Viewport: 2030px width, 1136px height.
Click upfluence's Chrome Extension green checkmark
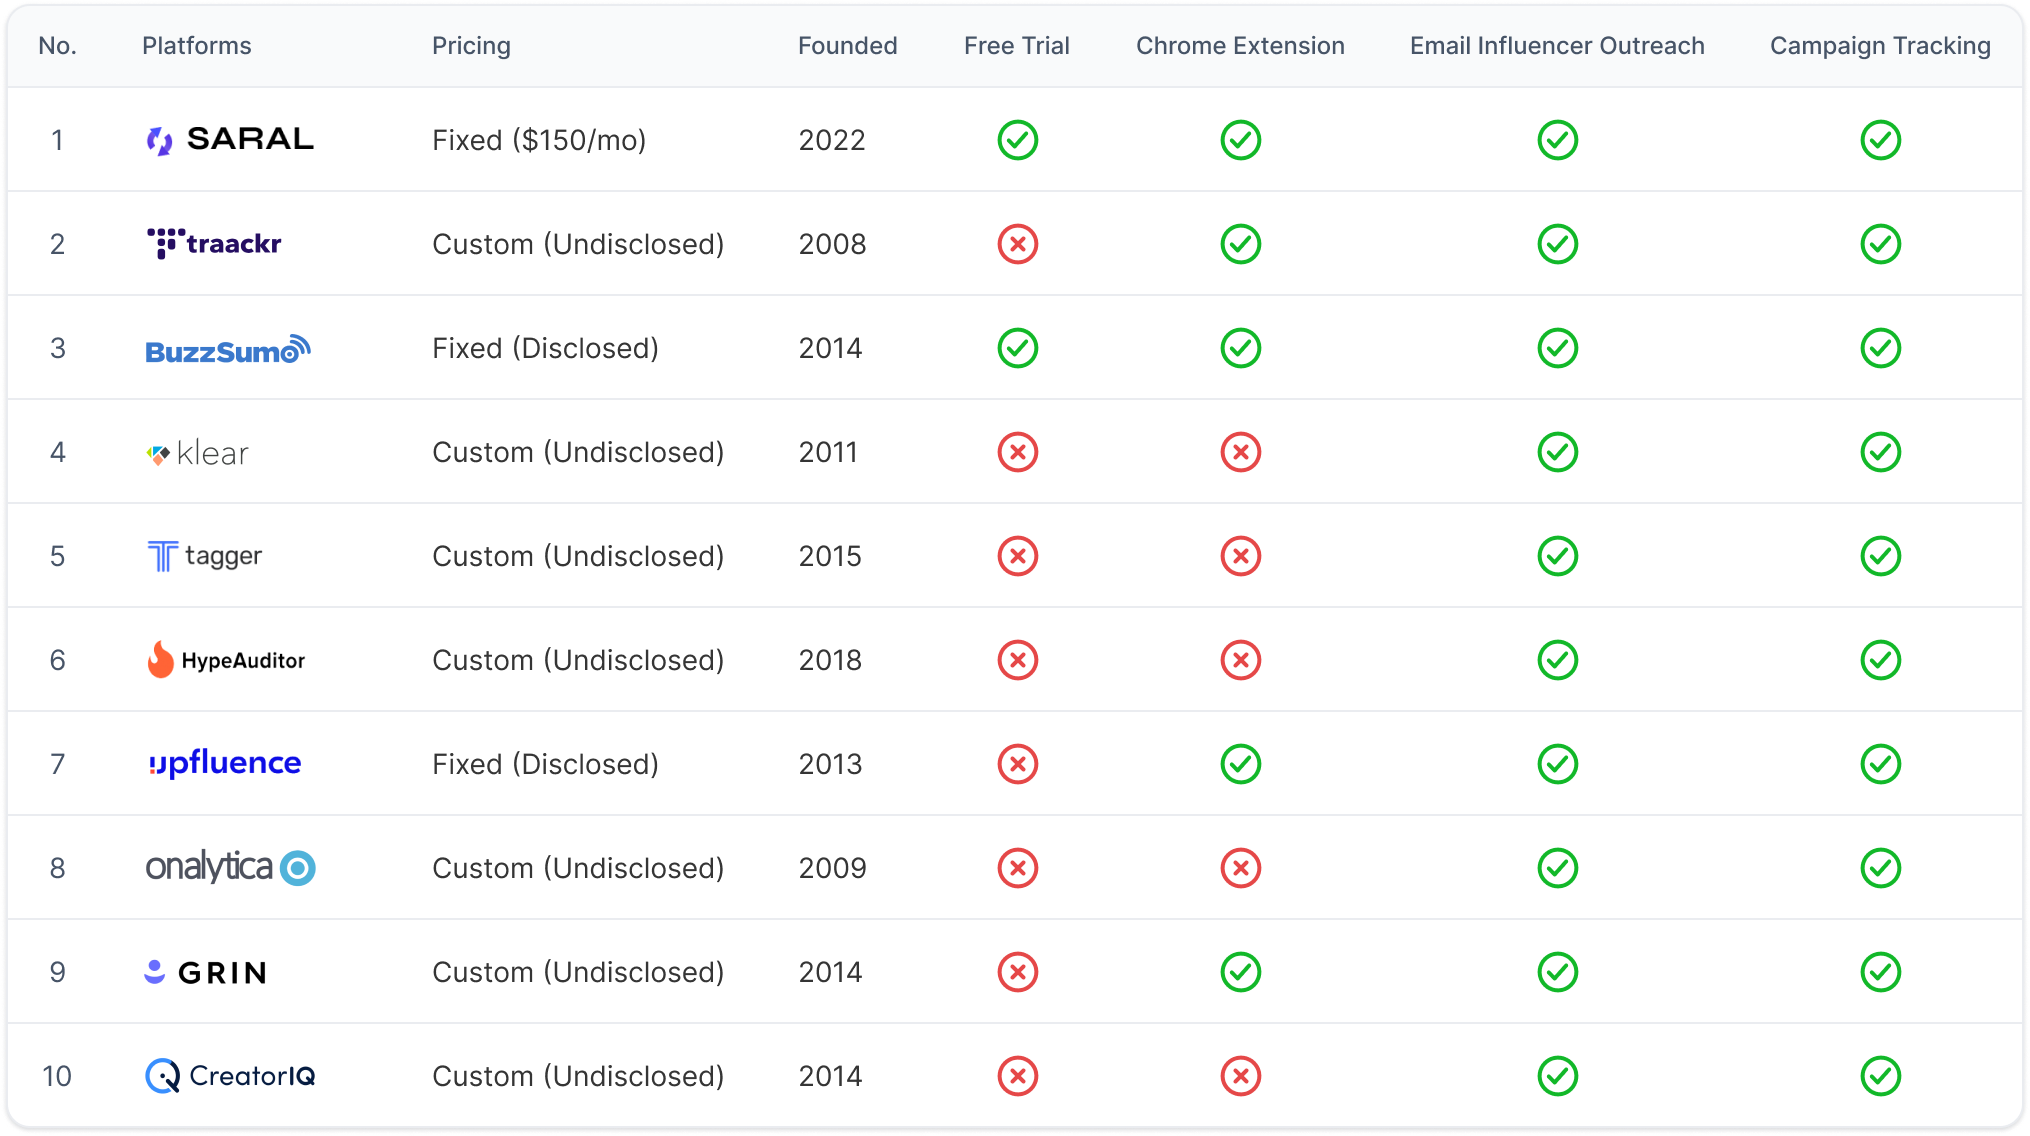pos(1241,764)
